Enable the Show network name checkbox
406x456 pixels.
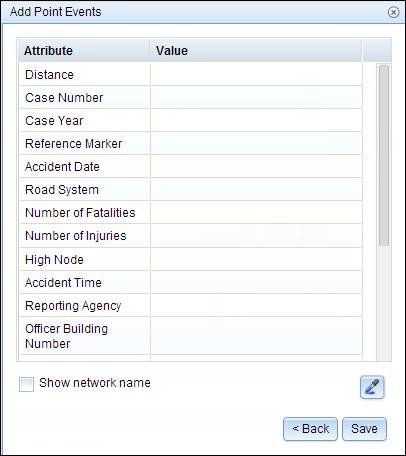click(x=26, y=384)
